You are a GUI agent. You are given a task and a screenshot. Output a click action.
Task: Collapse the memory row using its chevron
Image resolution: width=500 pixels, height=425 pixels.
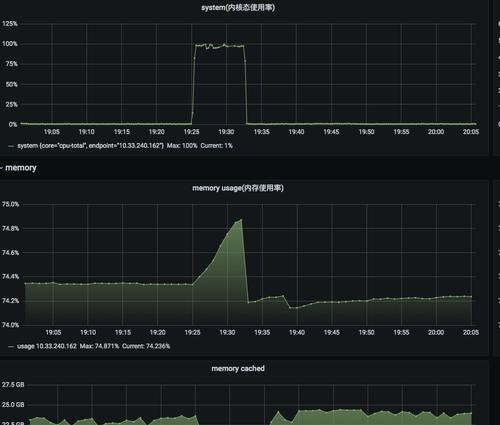click(x=1, y=168)
